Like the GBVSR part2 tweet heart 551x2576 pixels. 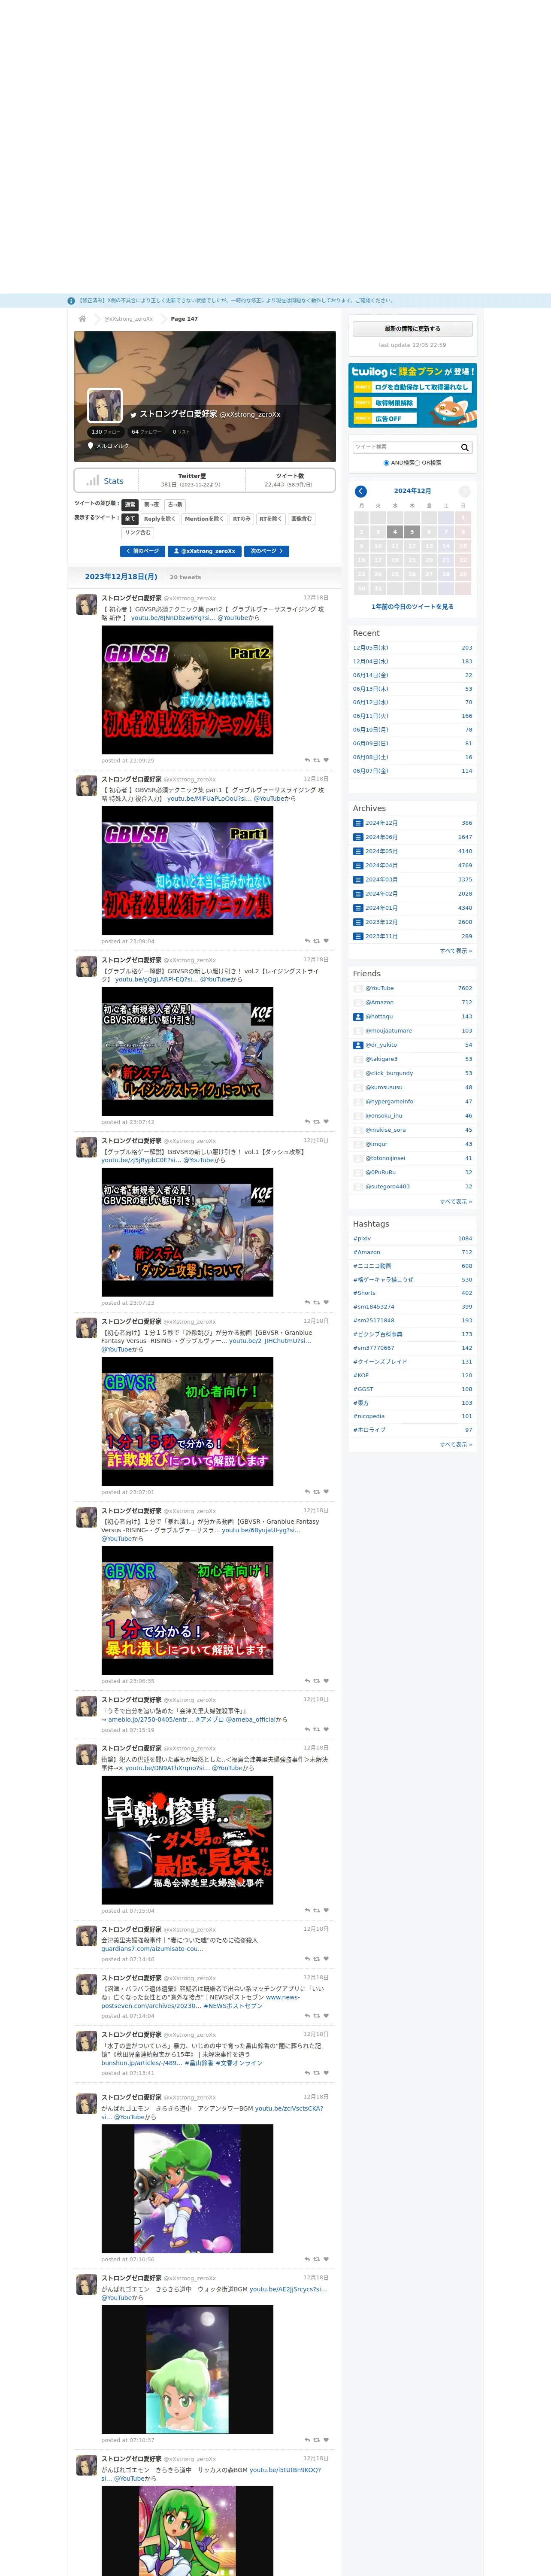click(x=326, y=760)
